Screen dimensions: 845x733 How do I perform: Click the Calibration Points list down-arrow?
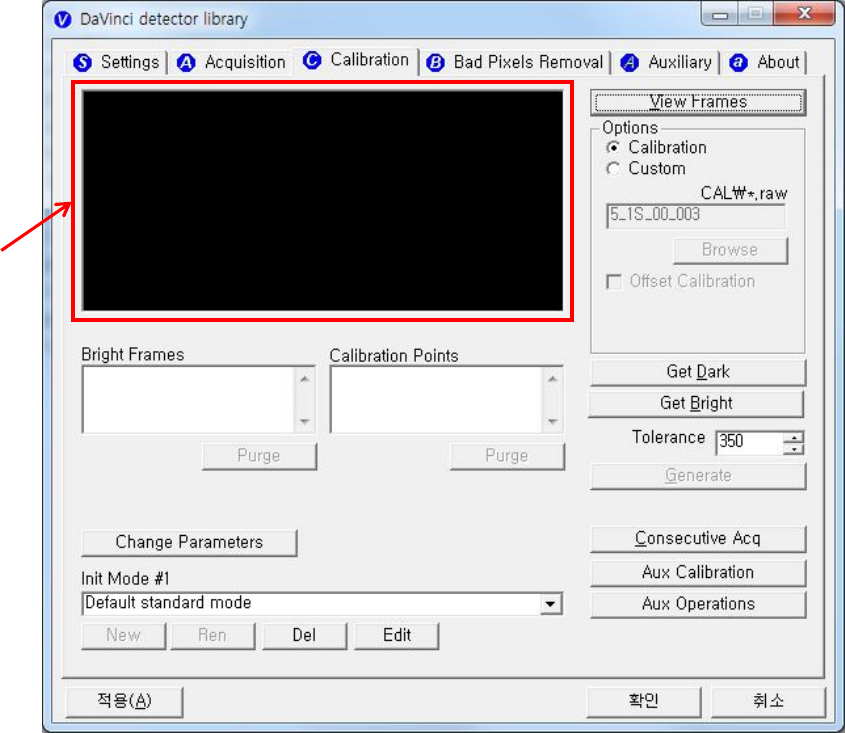click(x=553, y=421)
